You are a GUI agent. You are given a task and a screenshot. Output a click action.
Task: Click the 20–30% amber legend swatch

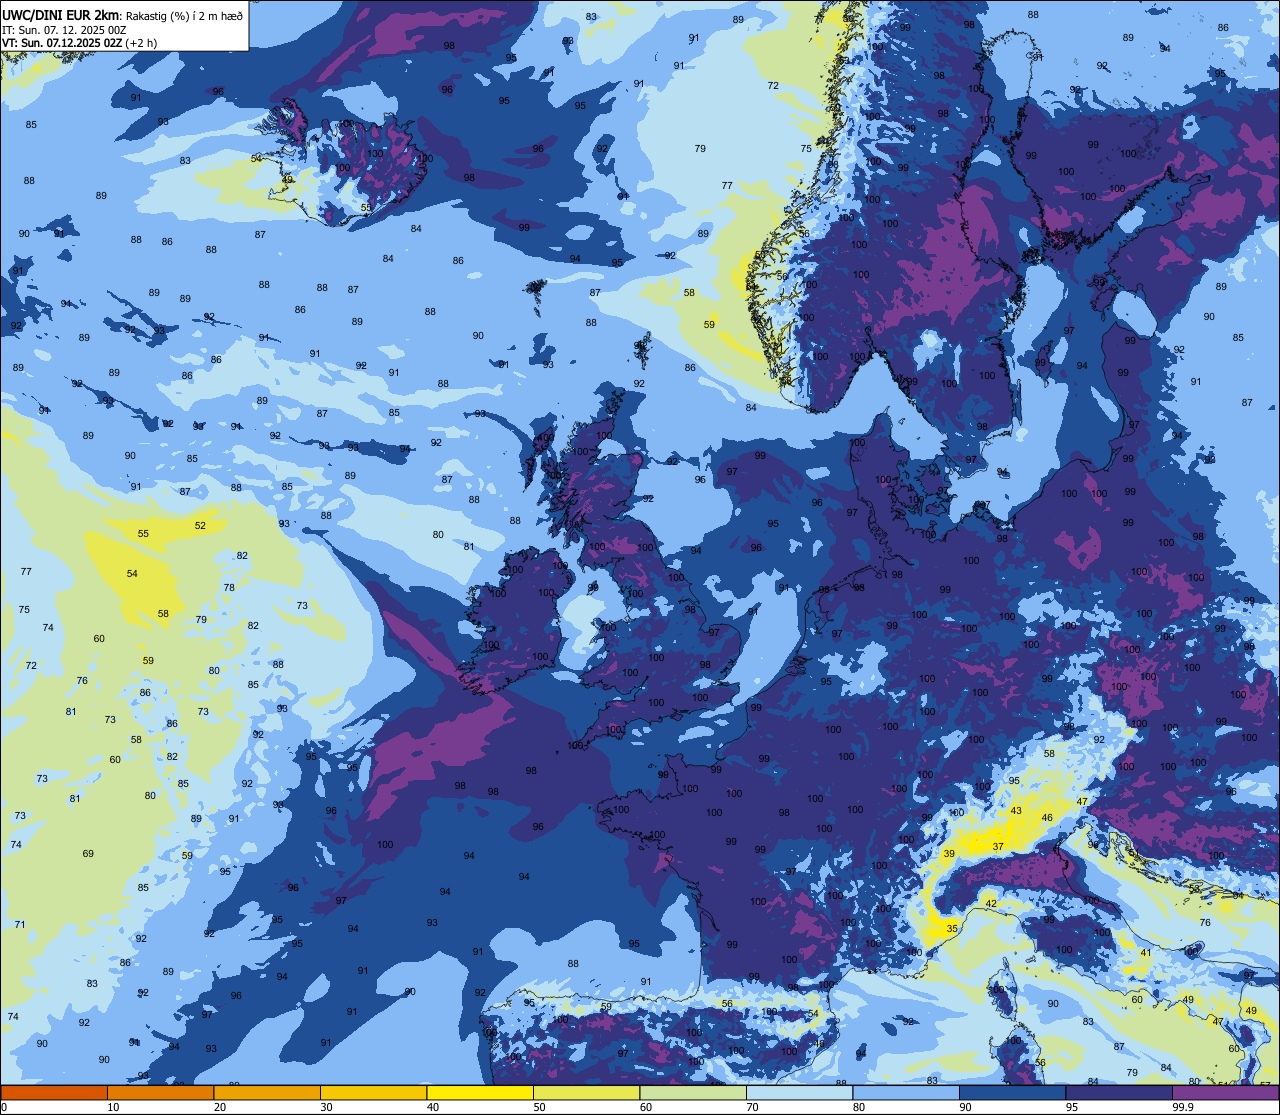(x=267, y=1092)
